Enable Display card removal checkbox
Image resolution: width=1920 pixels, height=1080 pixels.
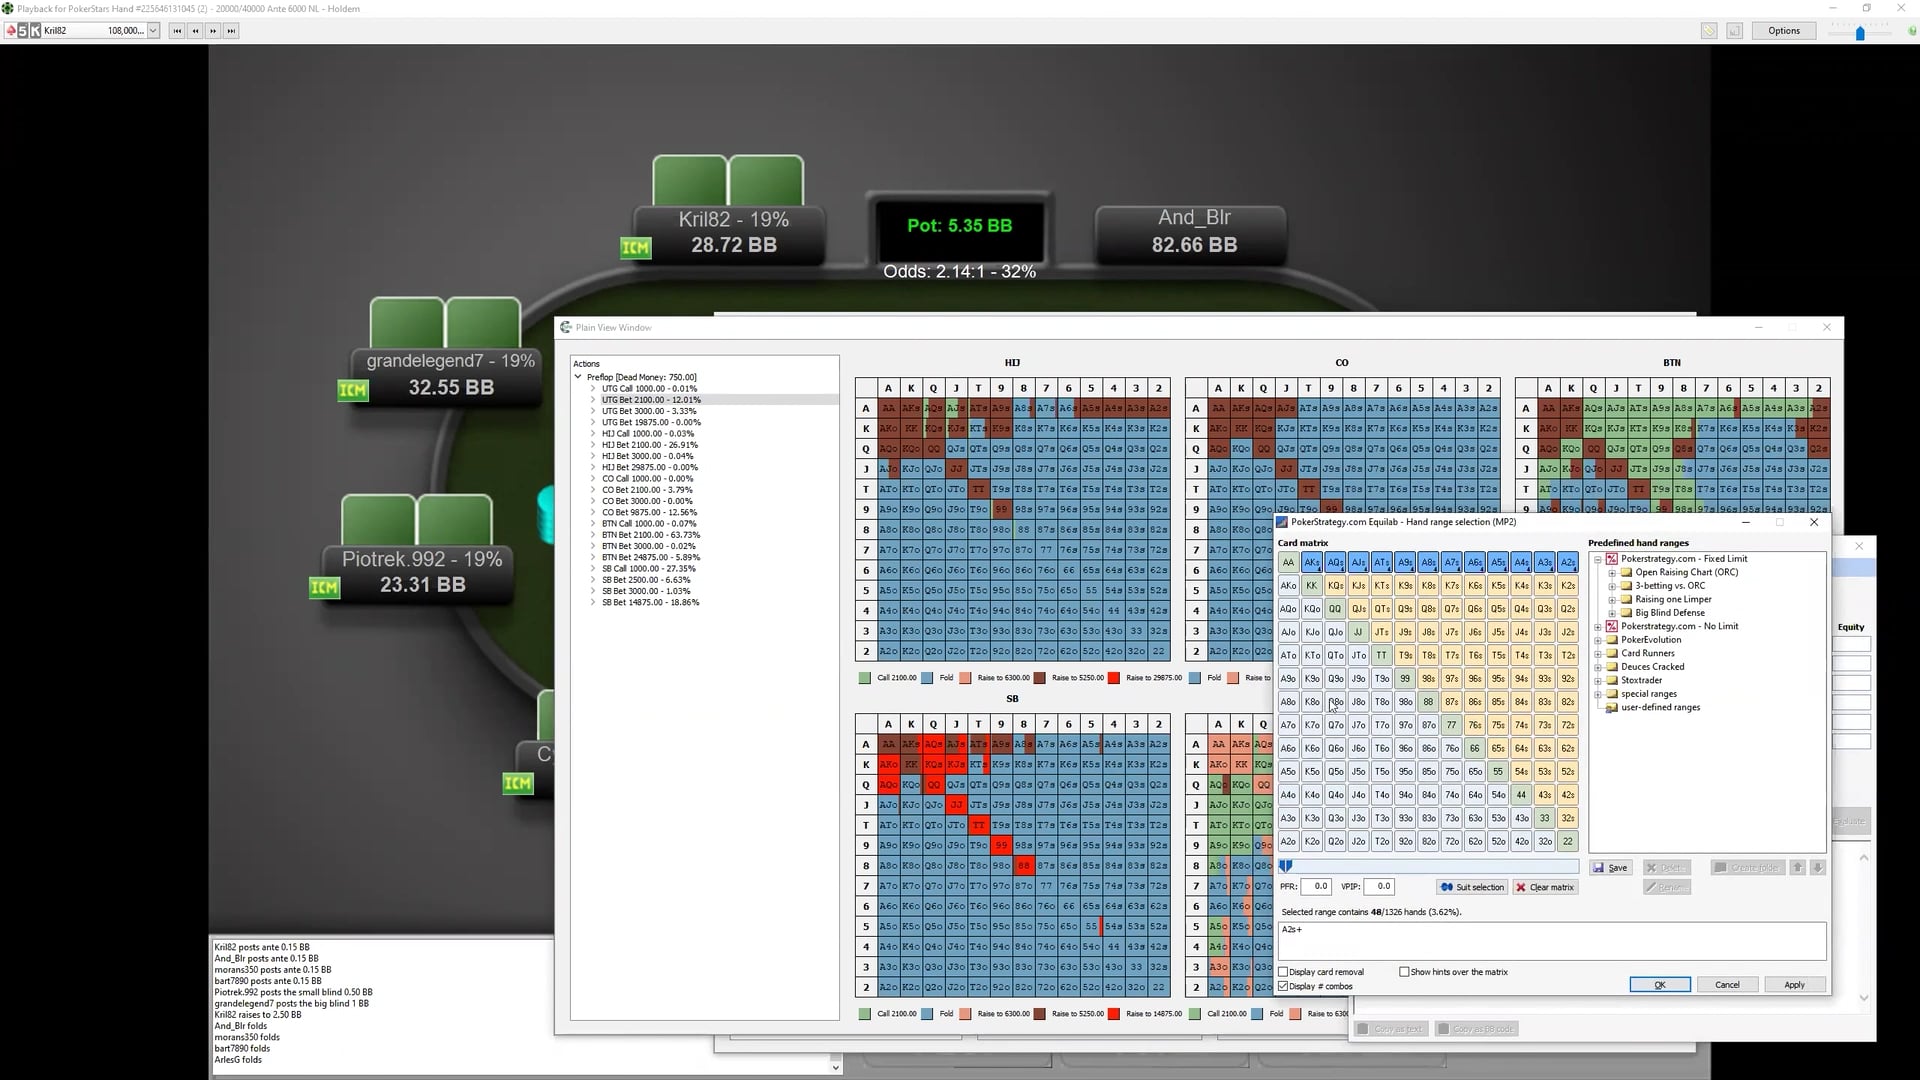tap(1284, 972)
